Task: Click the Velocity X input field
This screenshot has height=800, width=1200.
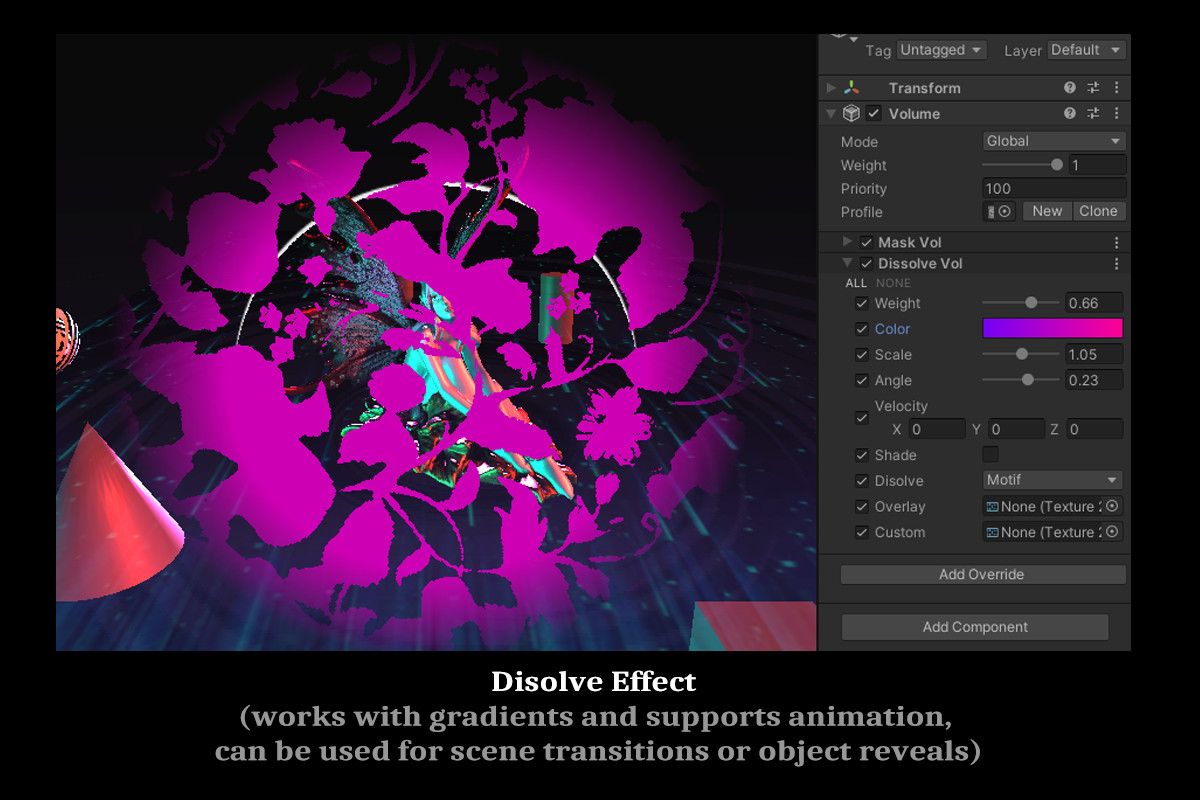Action: point(936,428)
